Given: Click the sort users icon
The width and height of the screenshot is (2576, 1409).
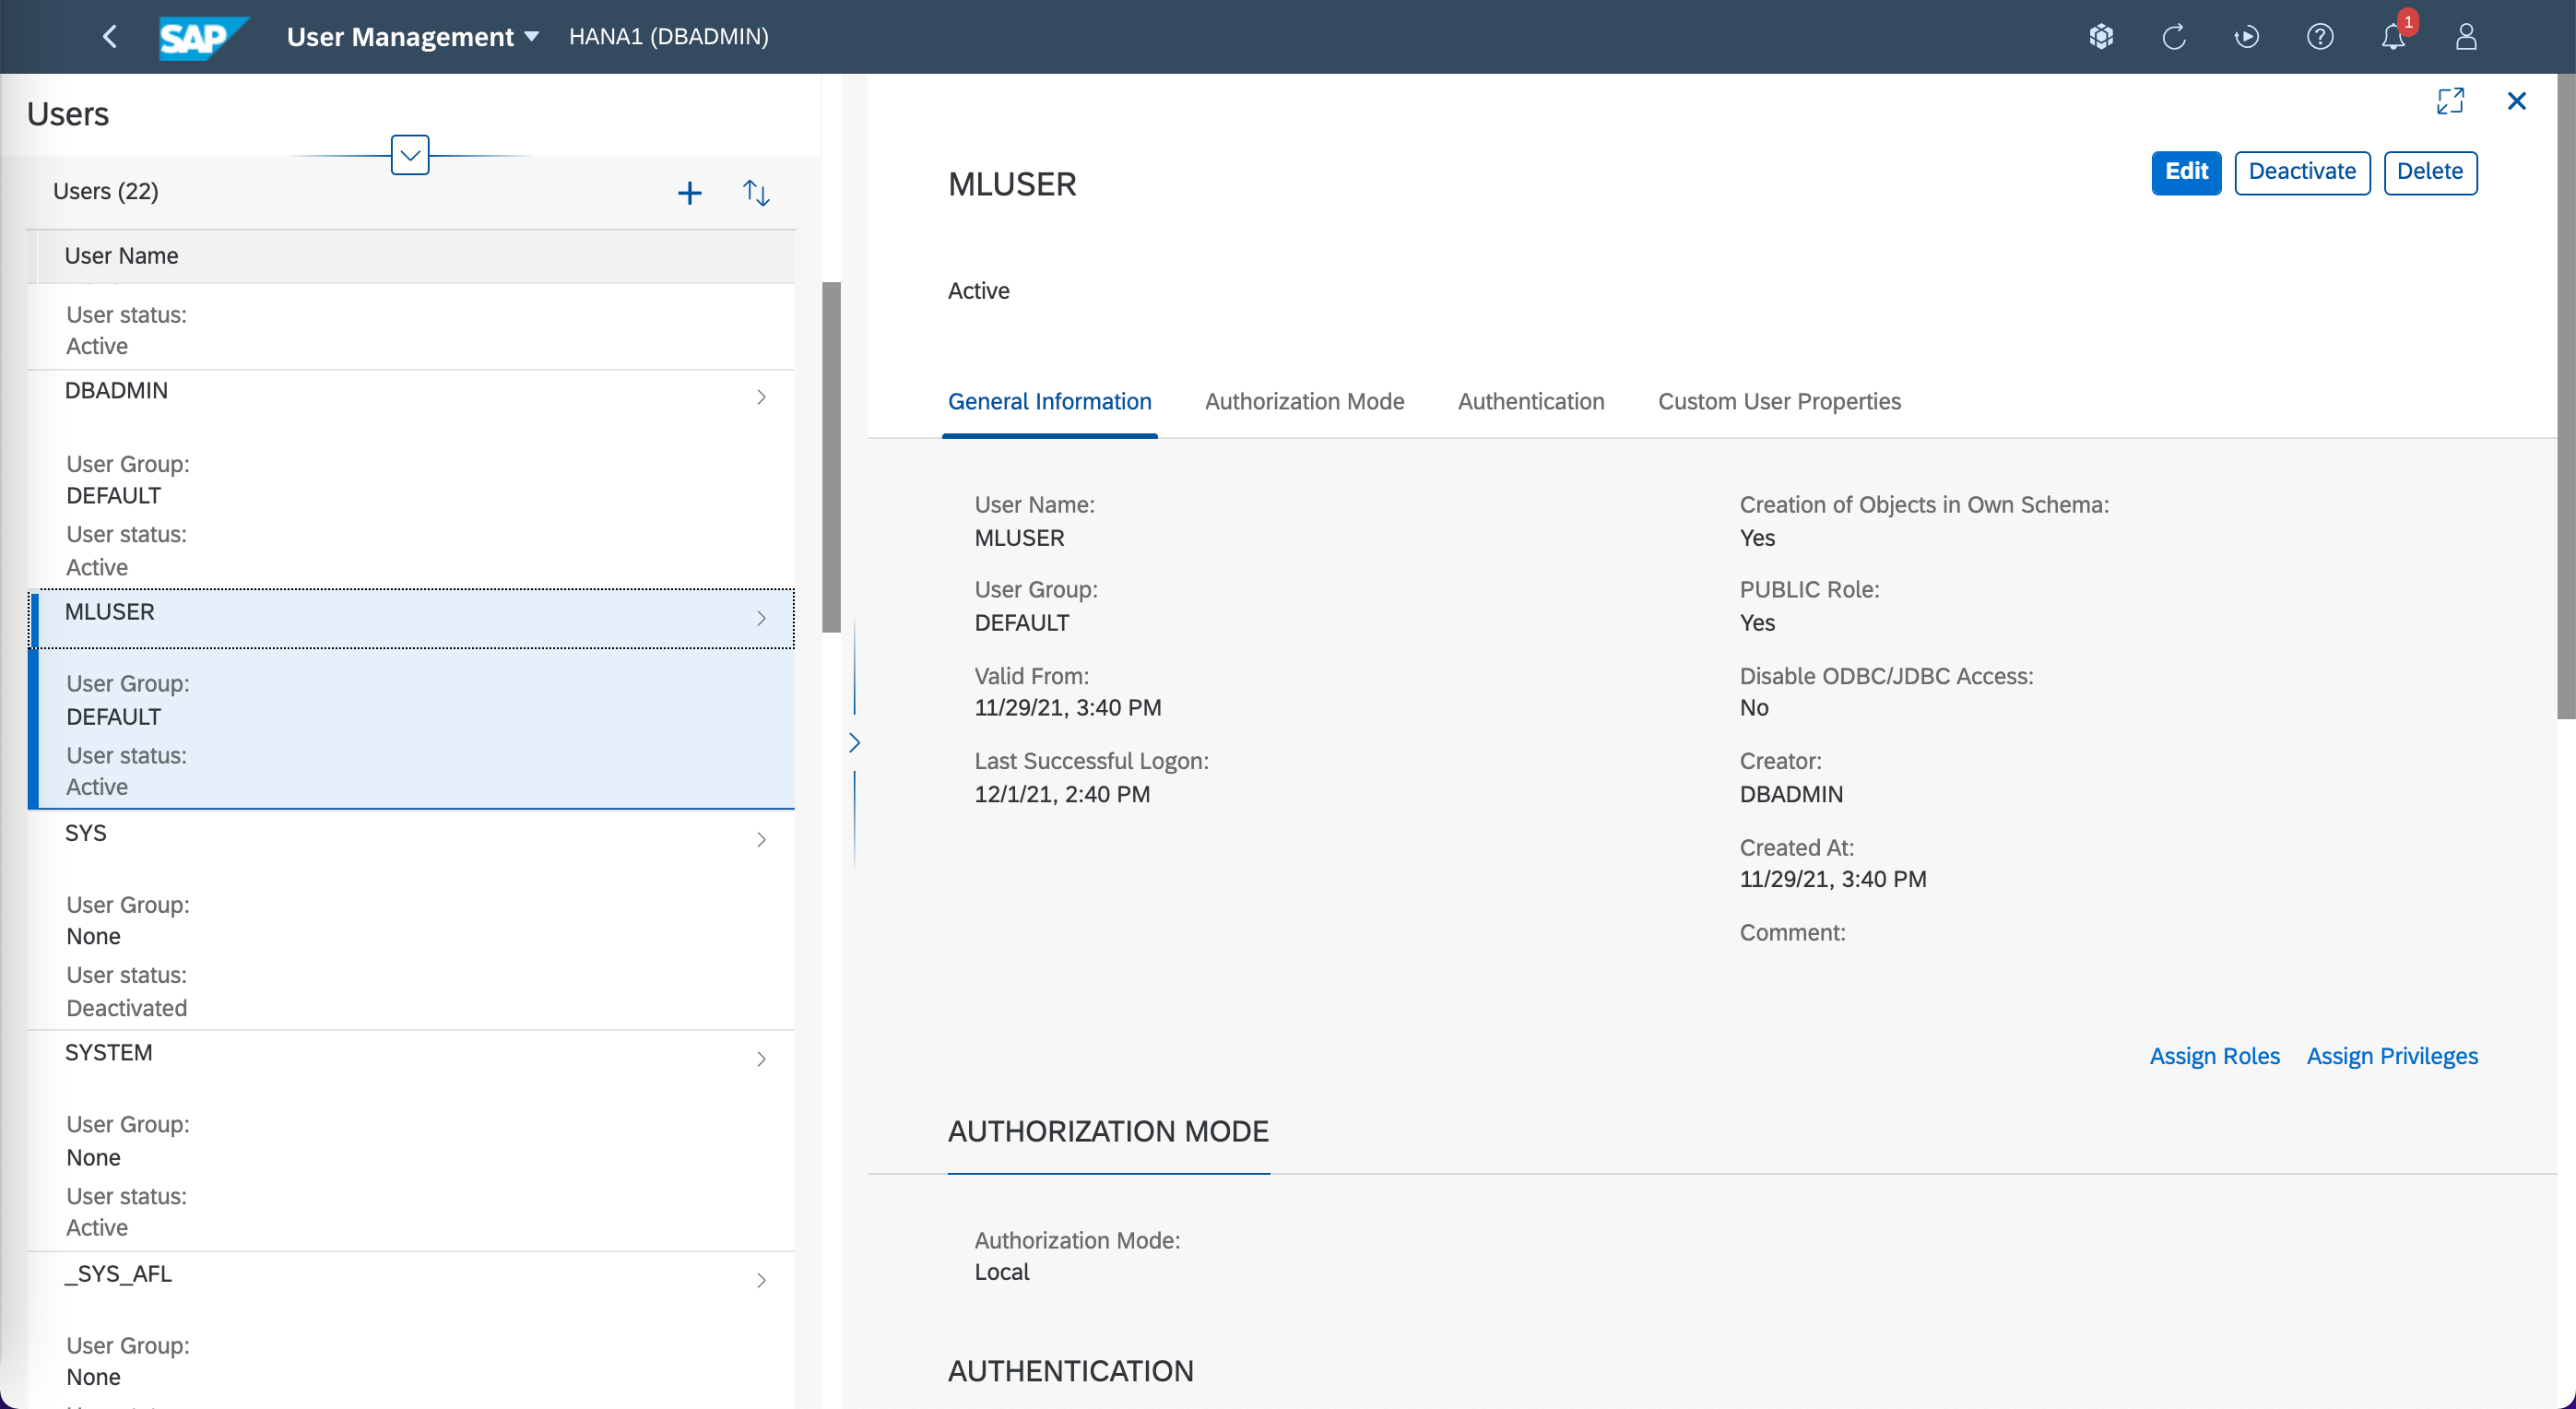Looking at the screenshot, I should coord(756,193).
